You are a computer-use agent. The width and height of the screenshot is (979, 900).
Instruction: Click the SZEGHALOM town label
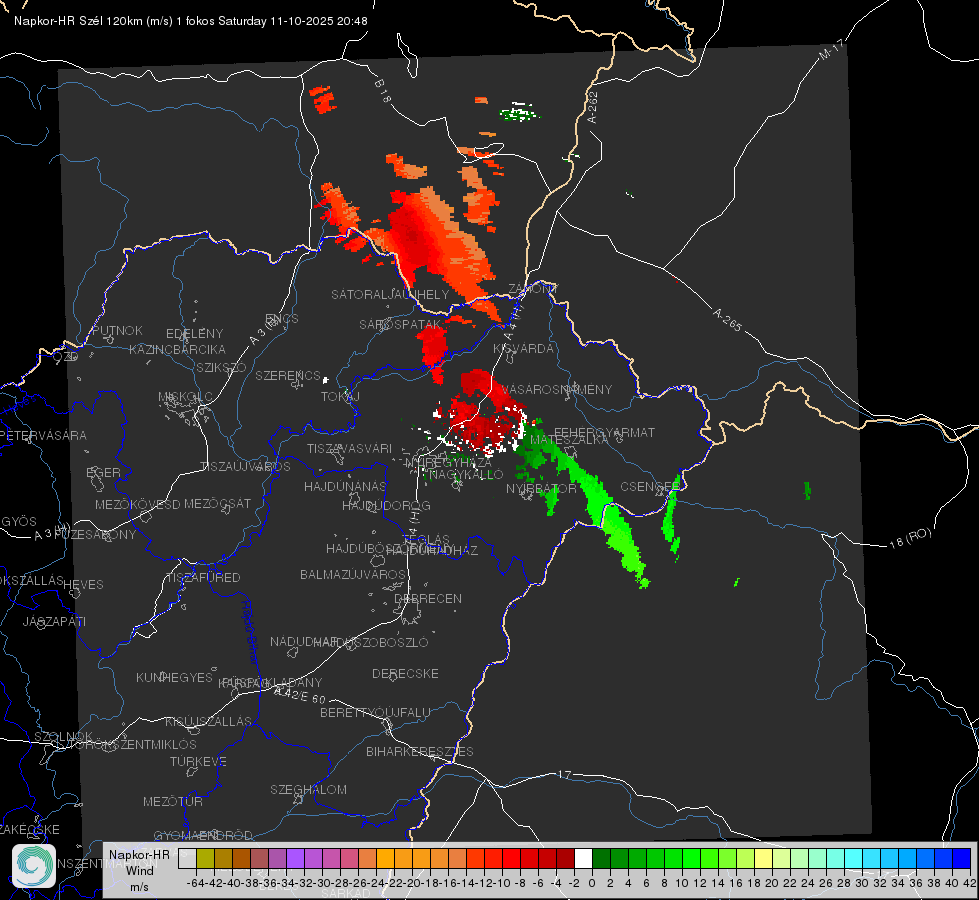(308, 789)
